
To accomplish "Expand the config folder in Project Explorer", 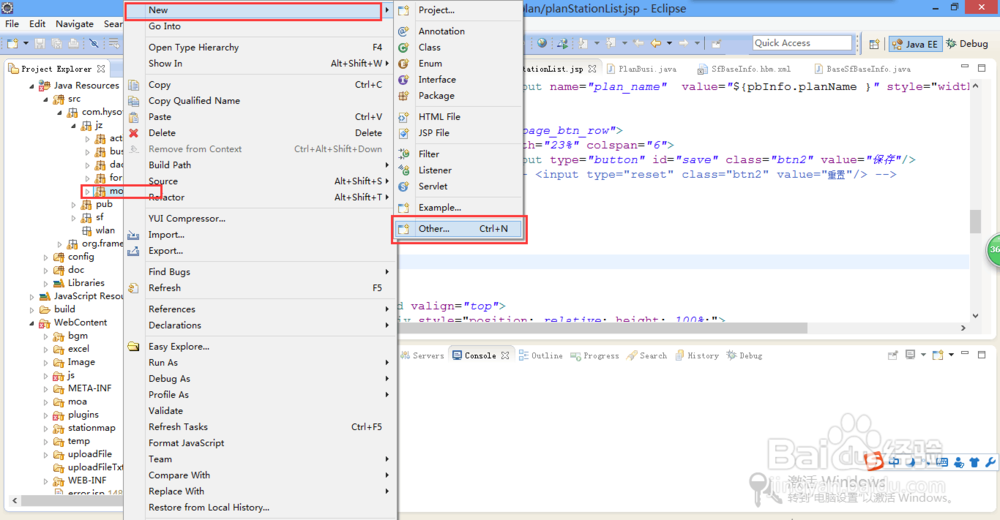I will (45, 257).
